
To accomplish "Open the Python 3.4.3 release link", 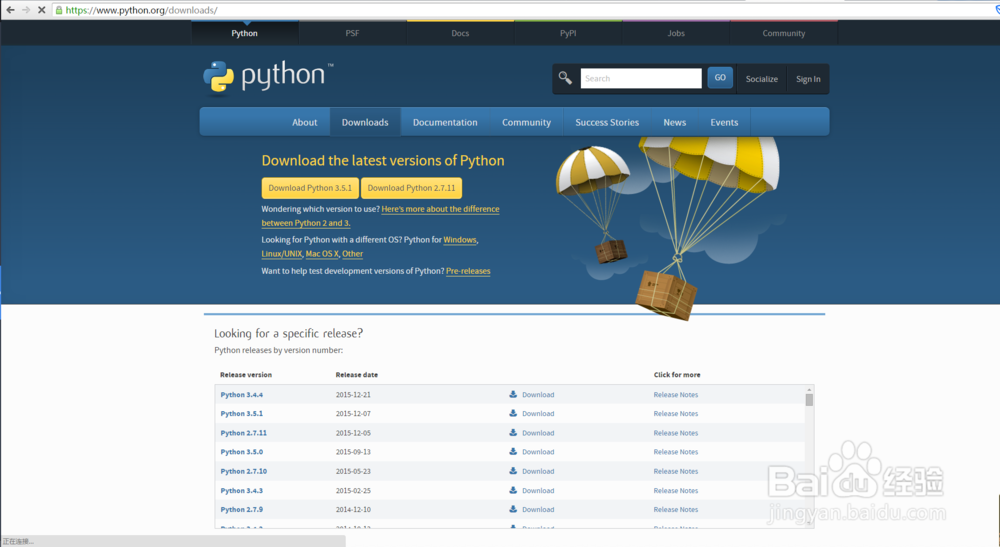I will tap(242, 491).
